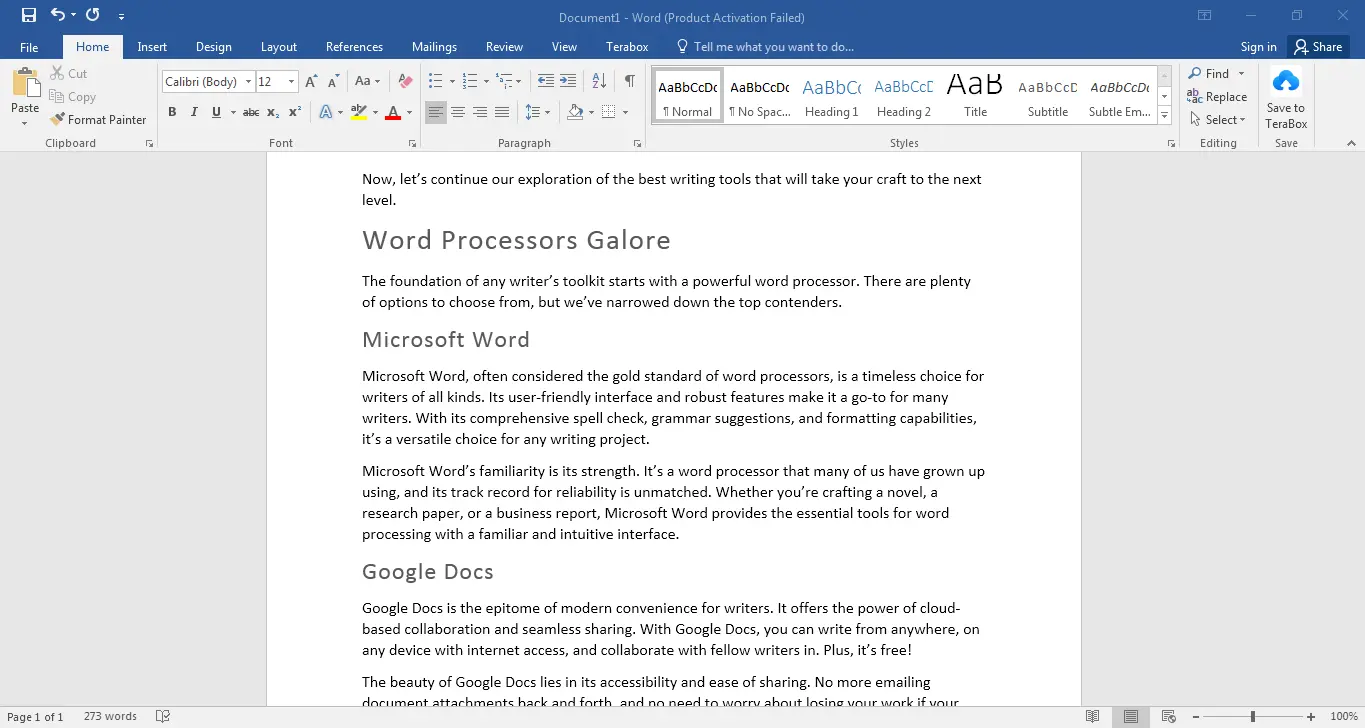Switch to the Insert tab
The width and height of the screenshot is (1365, 728).
point(152,47)
